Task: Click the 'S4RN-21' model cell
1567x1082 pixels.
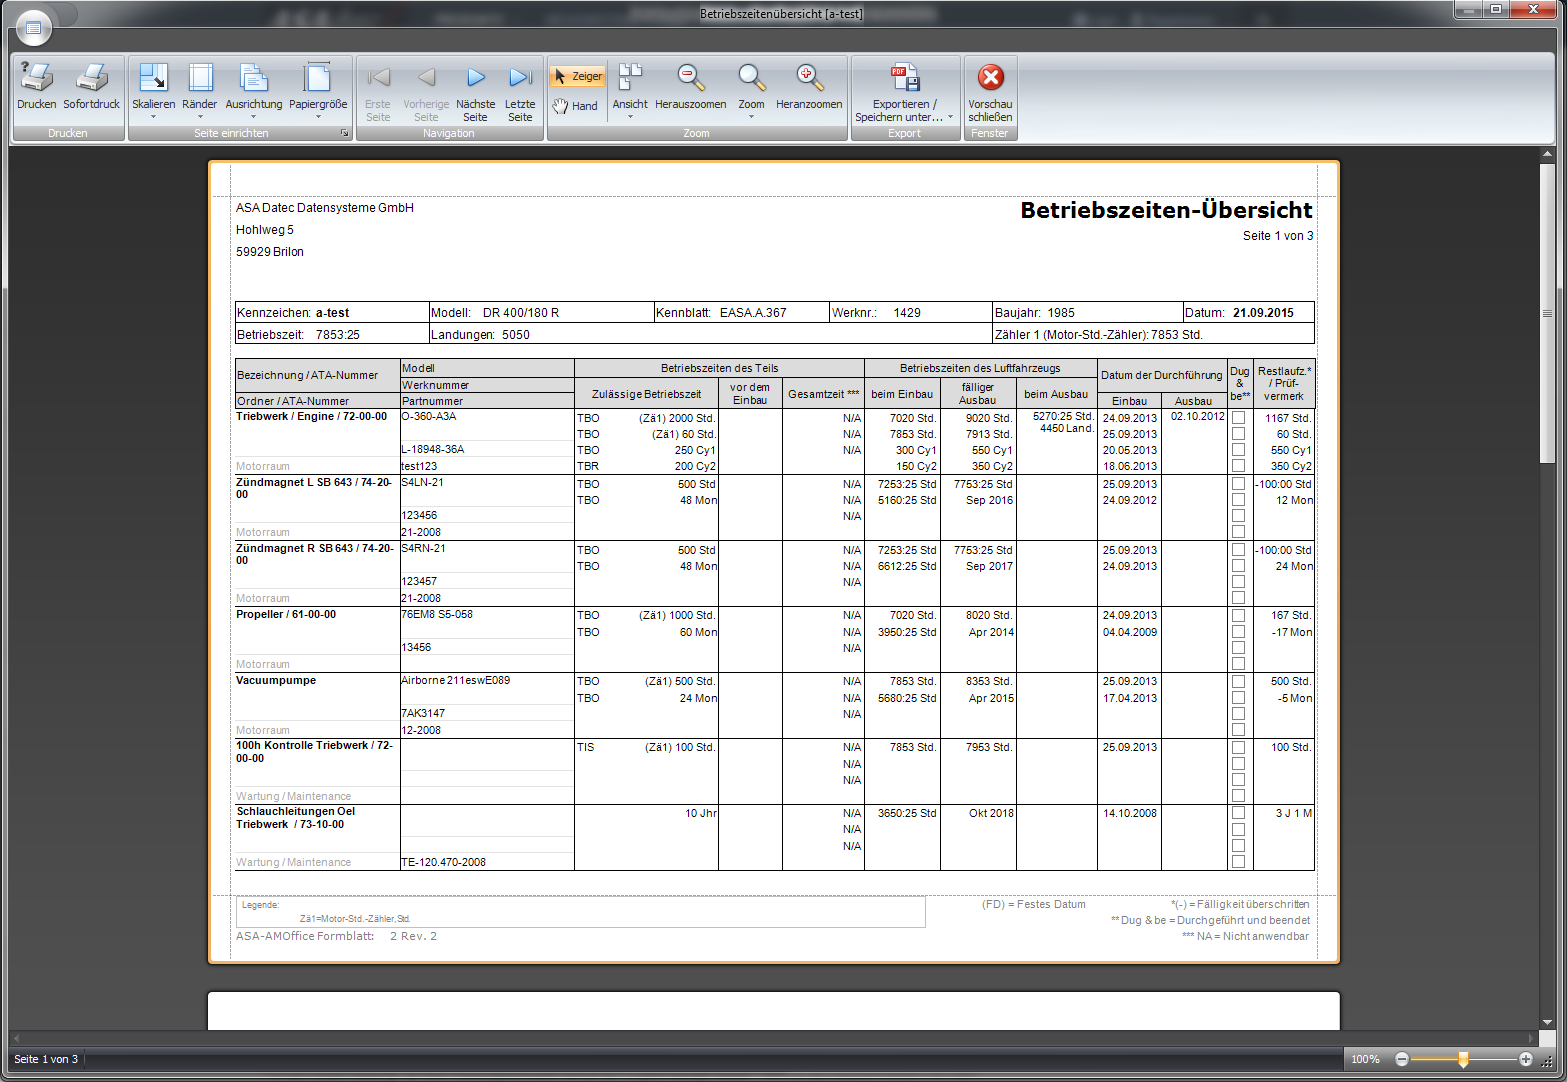Action: point(424,548)
